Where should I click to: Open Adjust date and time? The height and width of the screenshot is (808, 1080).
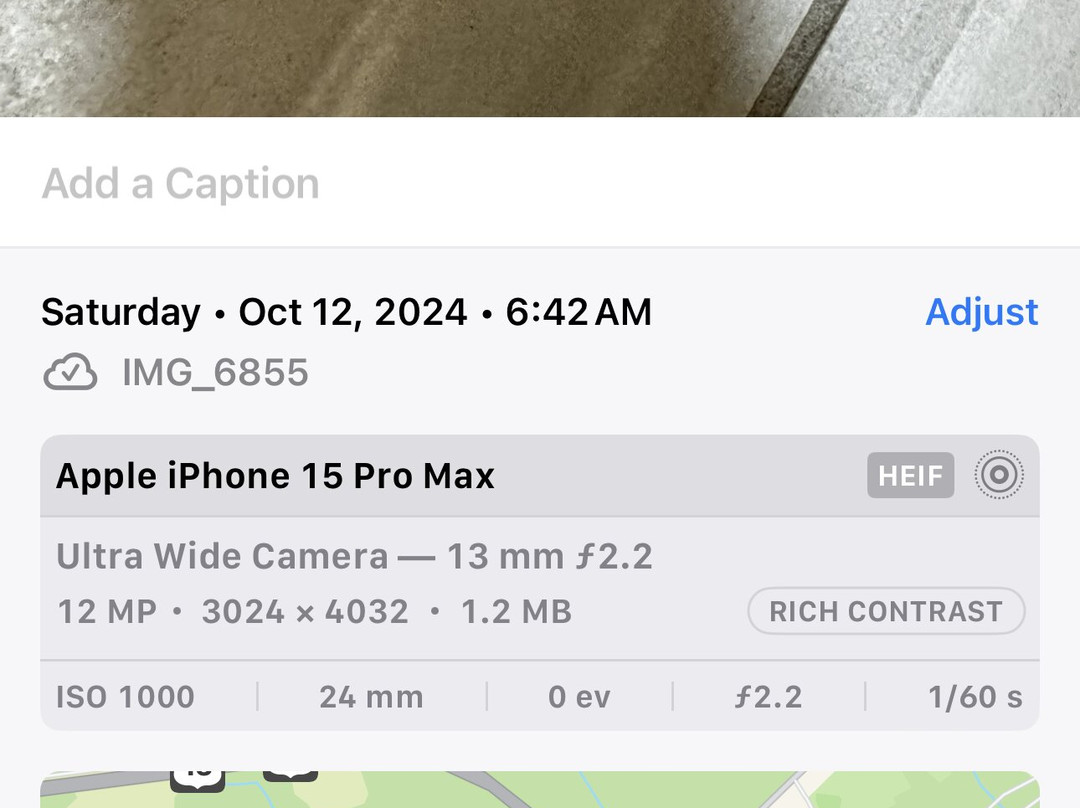pos(981,312)
